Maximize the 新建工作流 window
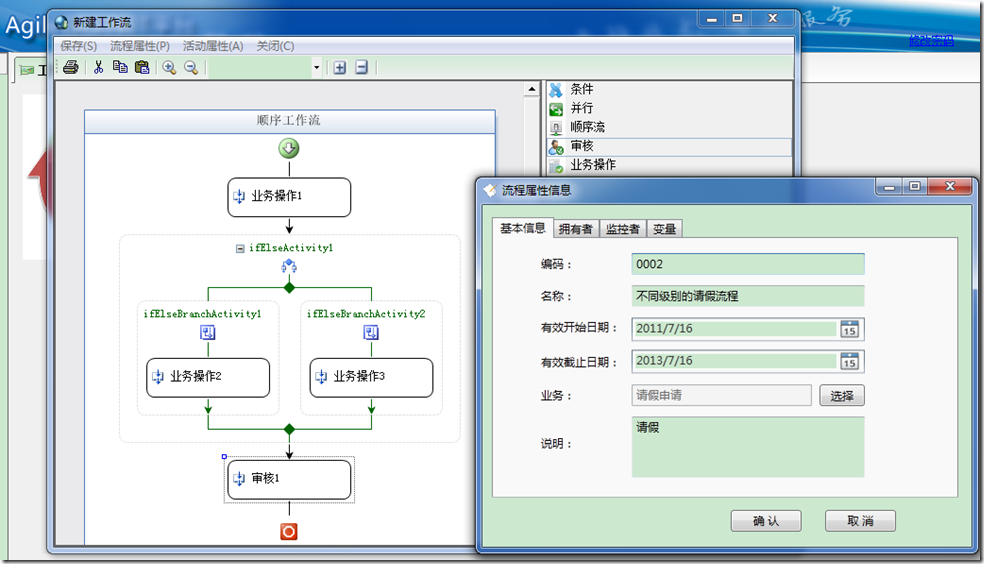 pos(737,19)
